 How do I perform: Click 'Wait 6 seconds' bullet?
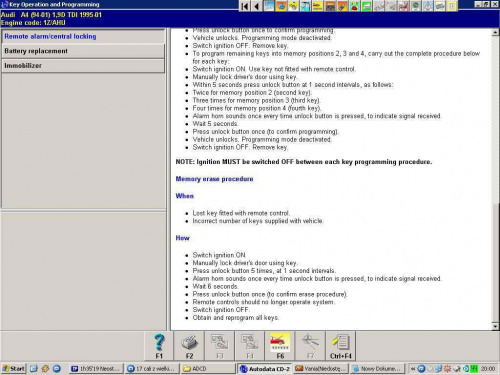pyautogui.click(x=215, y=286)
